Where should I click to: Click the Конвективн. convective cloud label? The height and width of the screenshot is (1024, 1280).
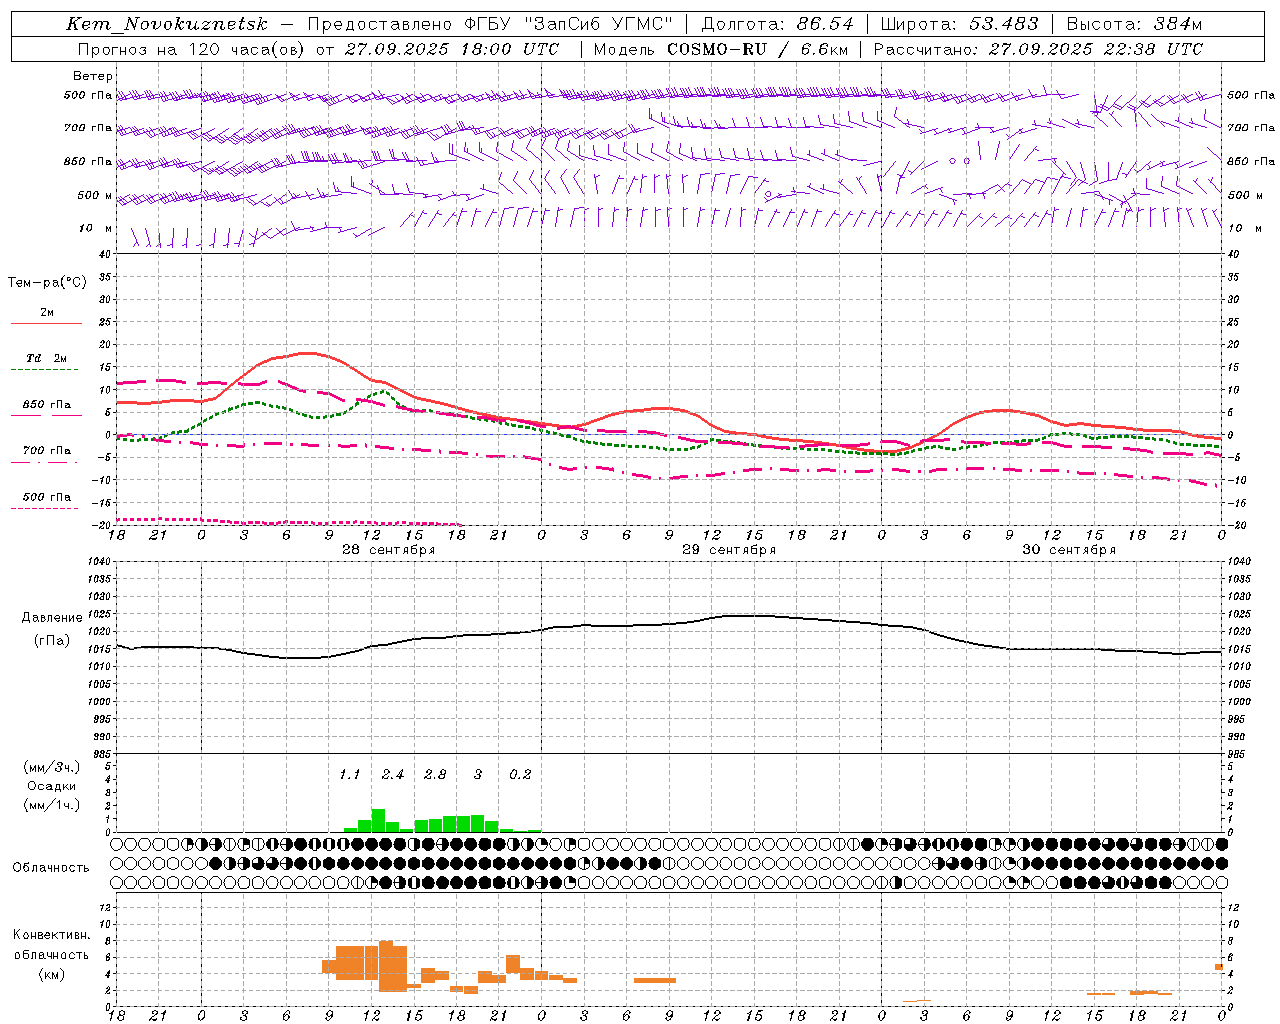[x=52, y=935]
